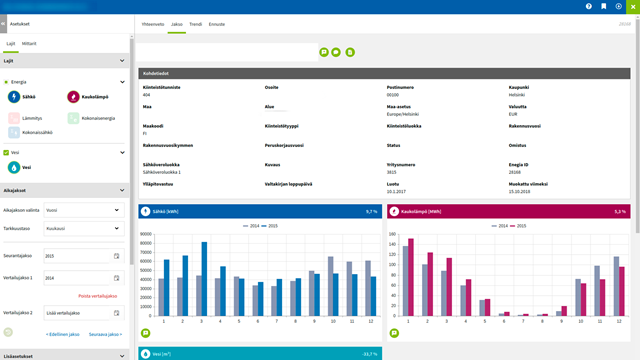Viewport: 640px width, 360px height.
Task: Open calendar picker for Vertailujakso 2
Action: pos(116,313)
